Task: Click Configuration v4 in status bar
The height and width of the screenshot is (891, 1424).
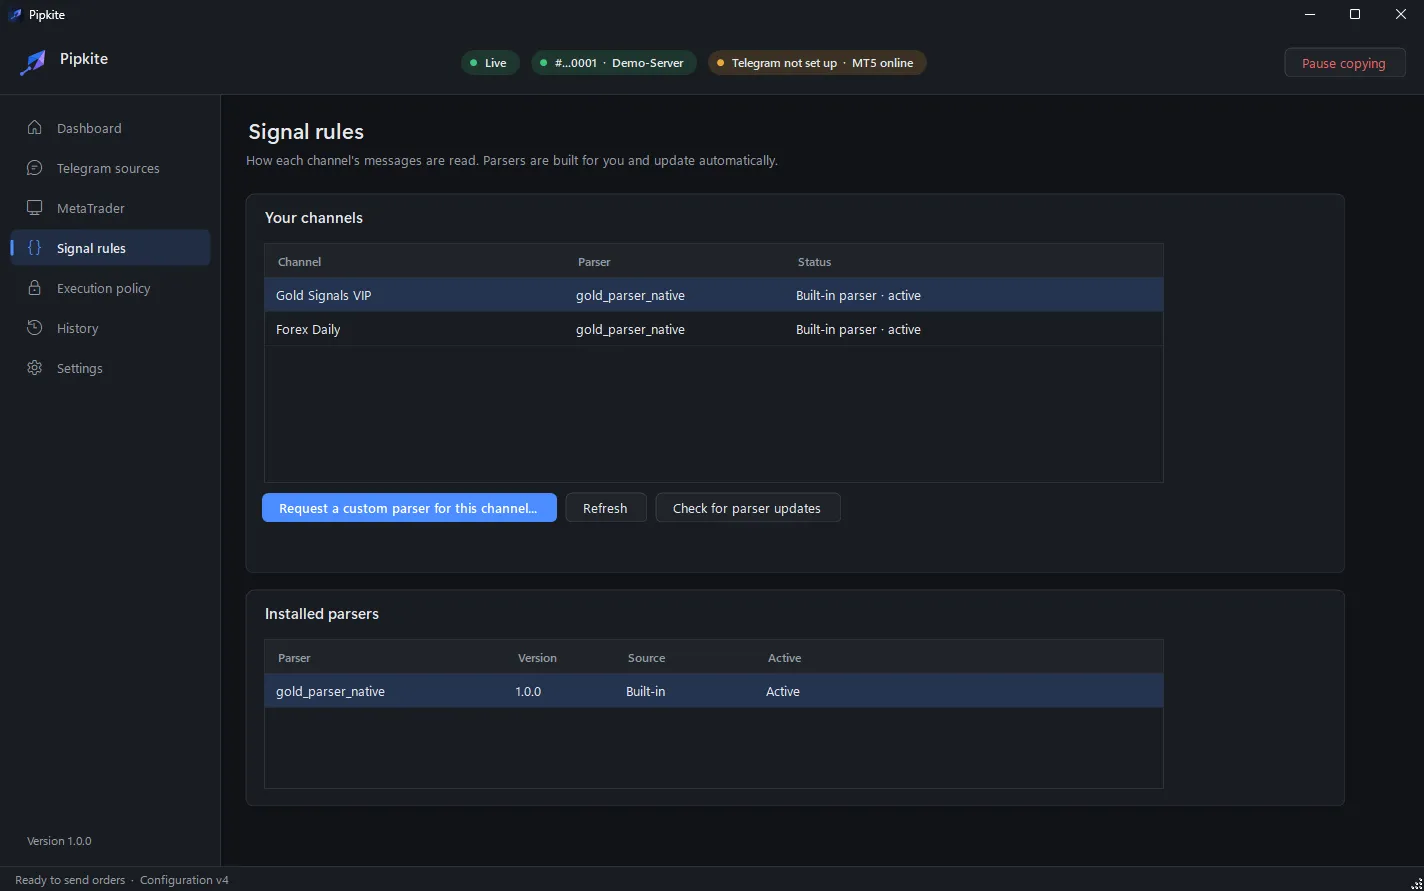Action: coord(184,880)
